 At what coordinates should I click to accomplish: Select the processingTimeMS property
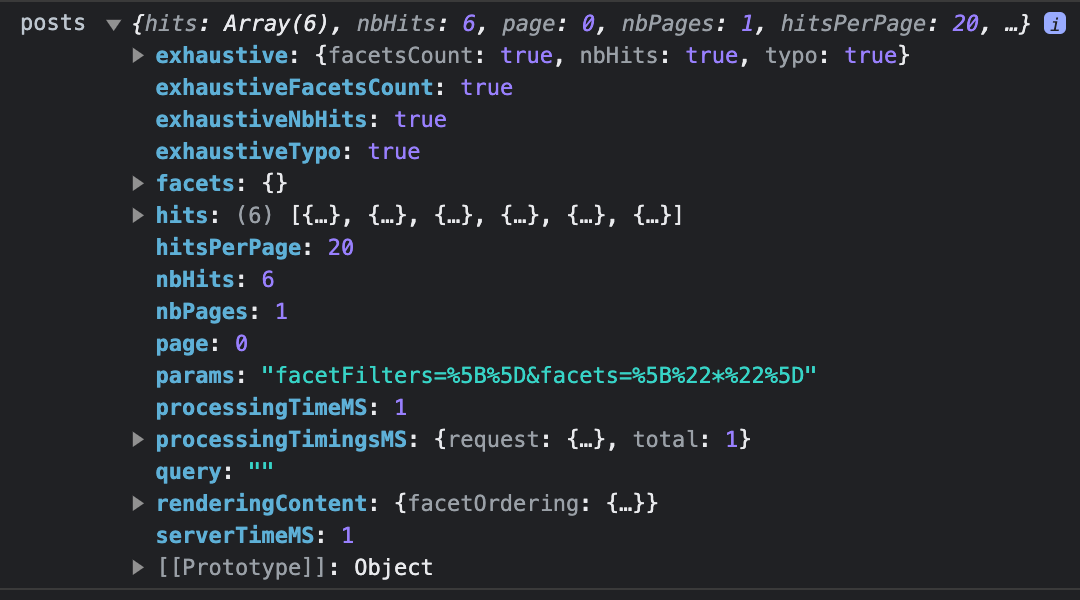coord(261,407)
